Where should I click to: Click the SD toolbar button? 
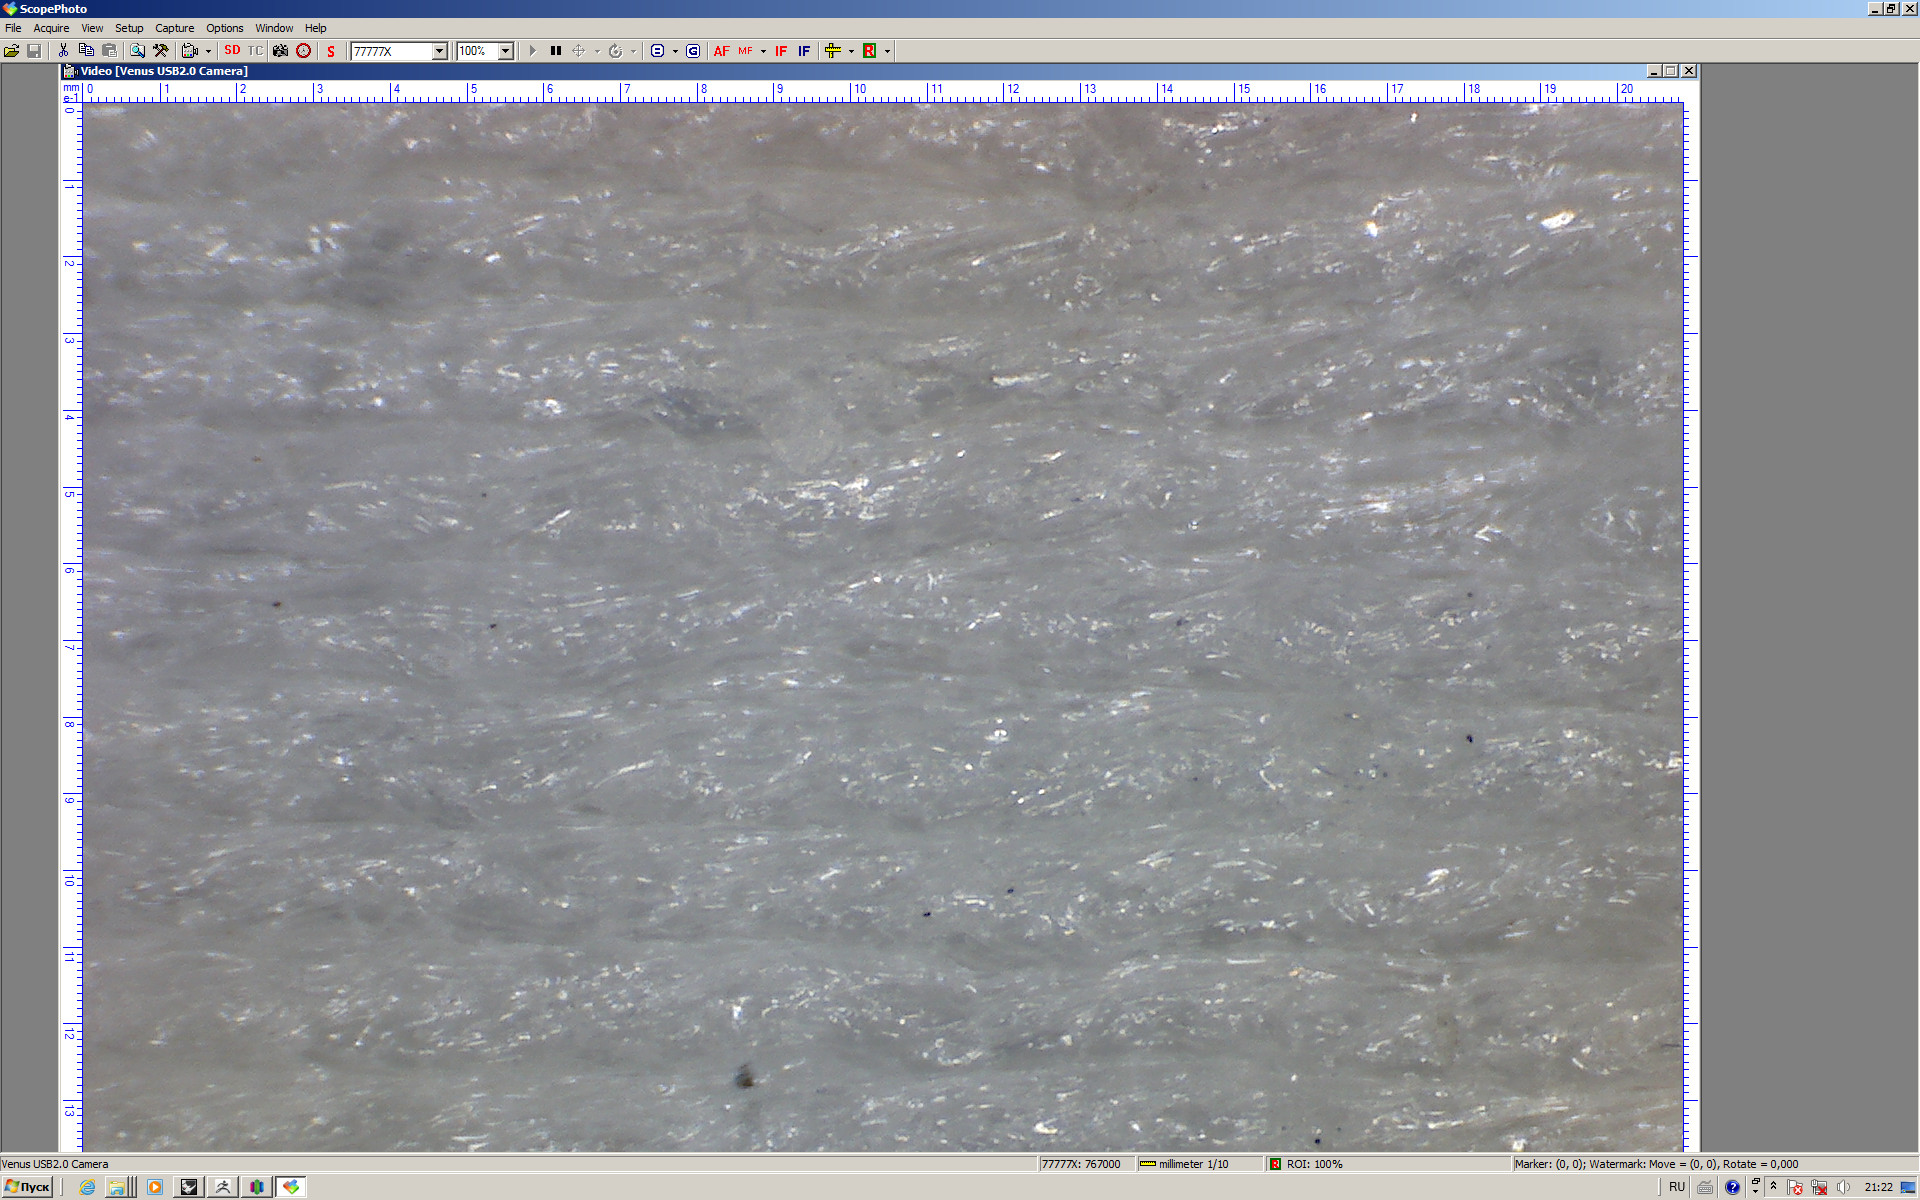[232, 51]
